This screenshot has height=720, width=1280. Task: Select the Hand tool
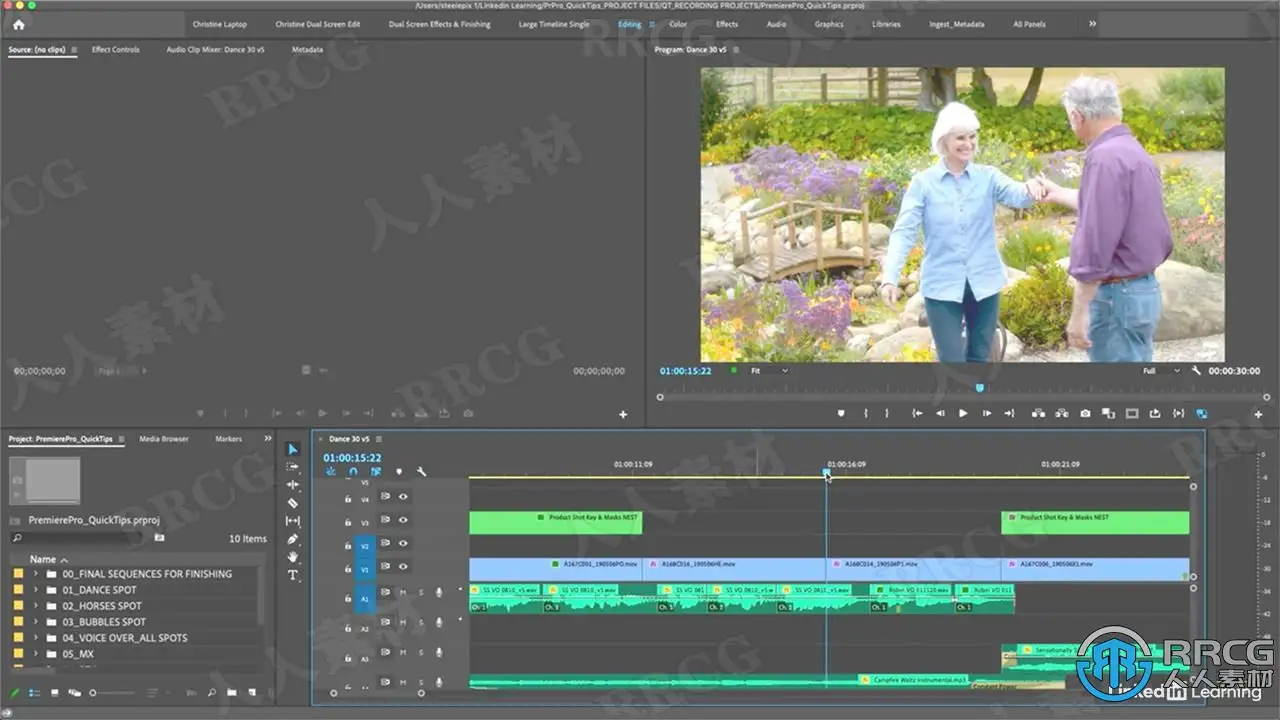coord(292,557)
